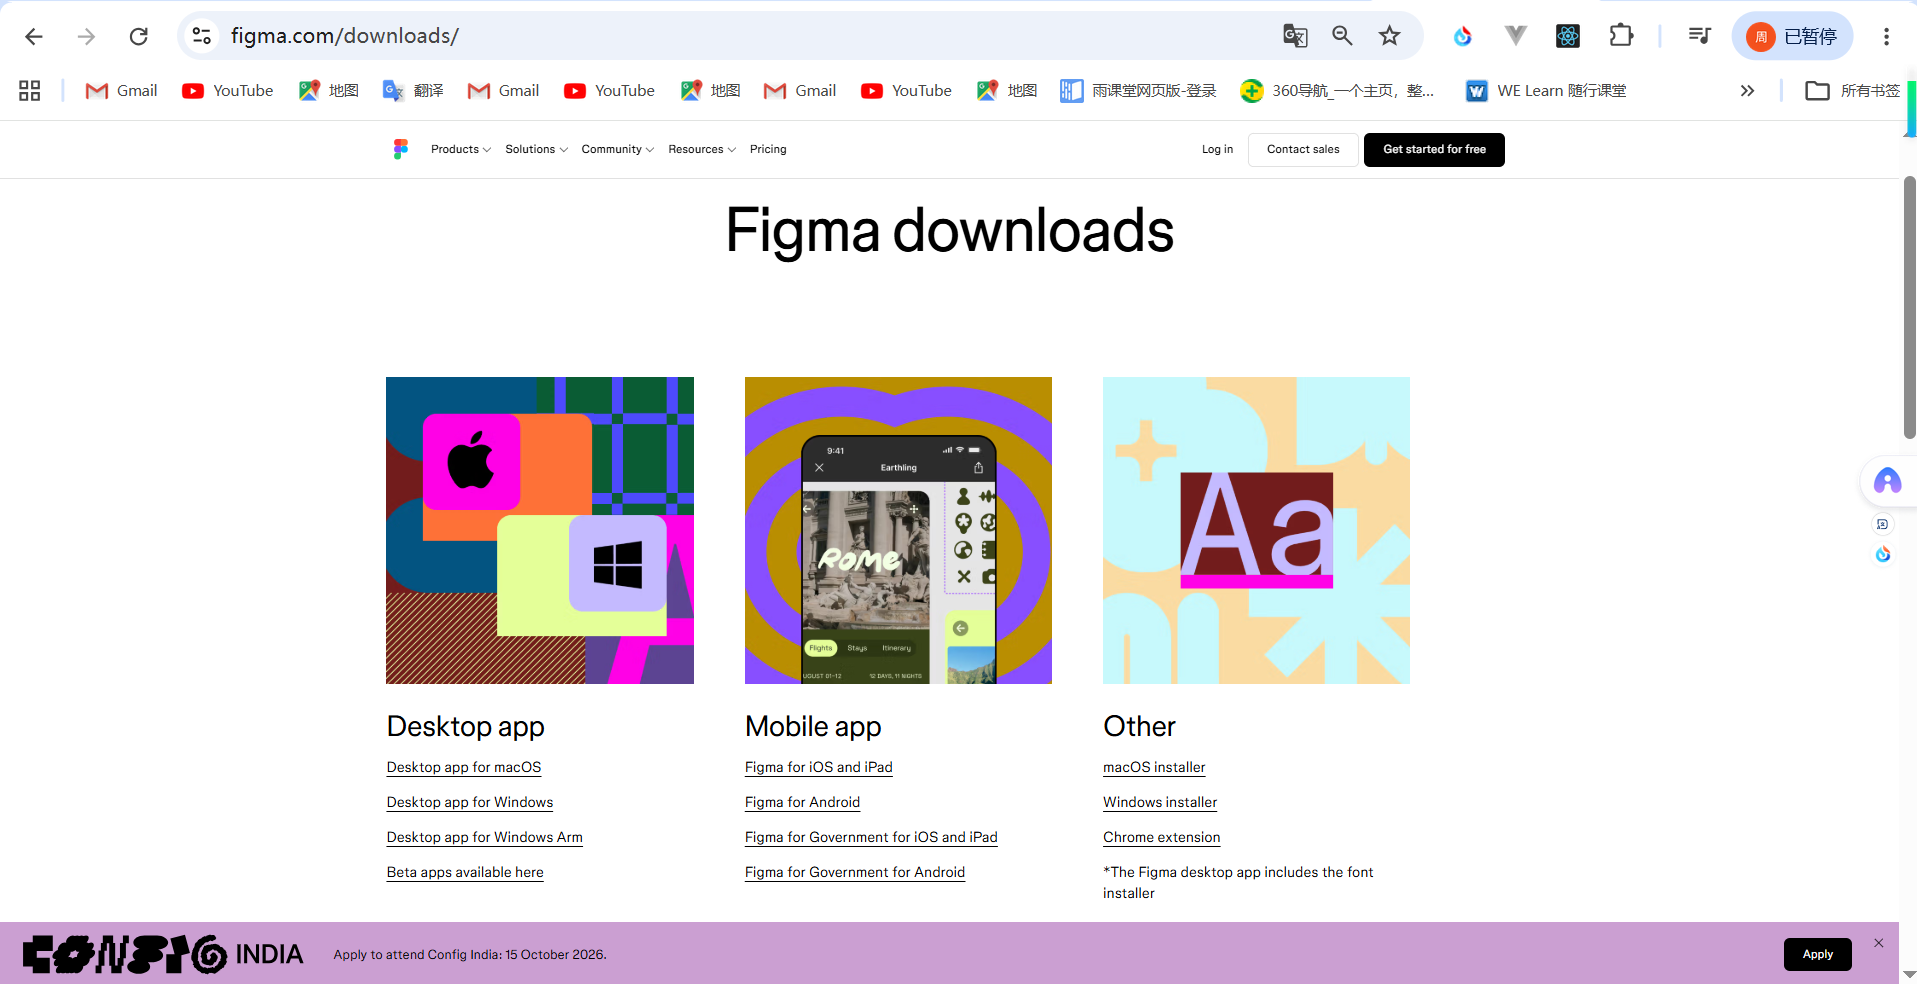View site information beside the URL
1917x984 pixels.
pos(201,36)
